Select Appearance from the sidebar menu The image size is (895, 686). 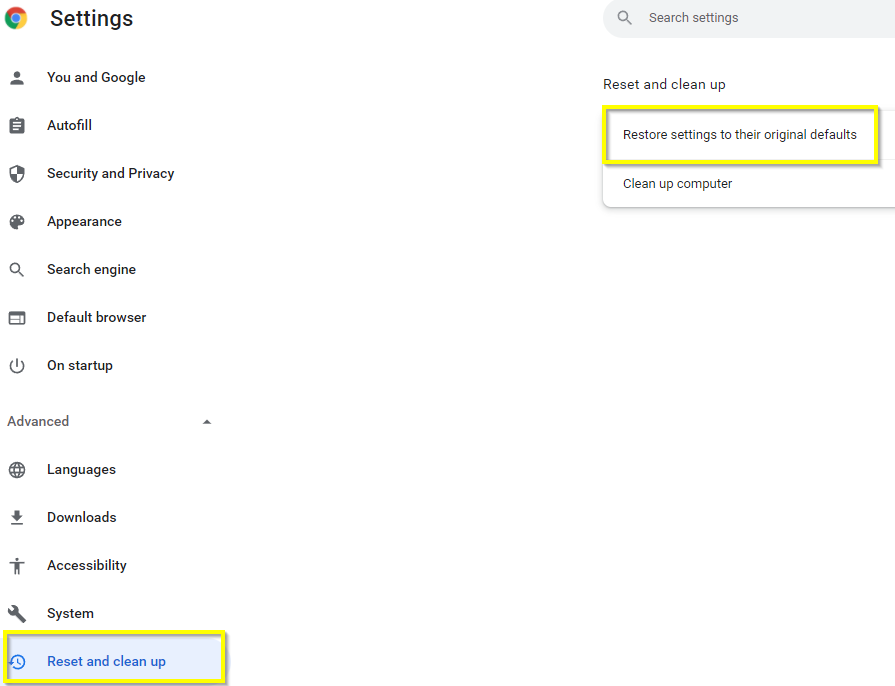[x=84, y=221]
